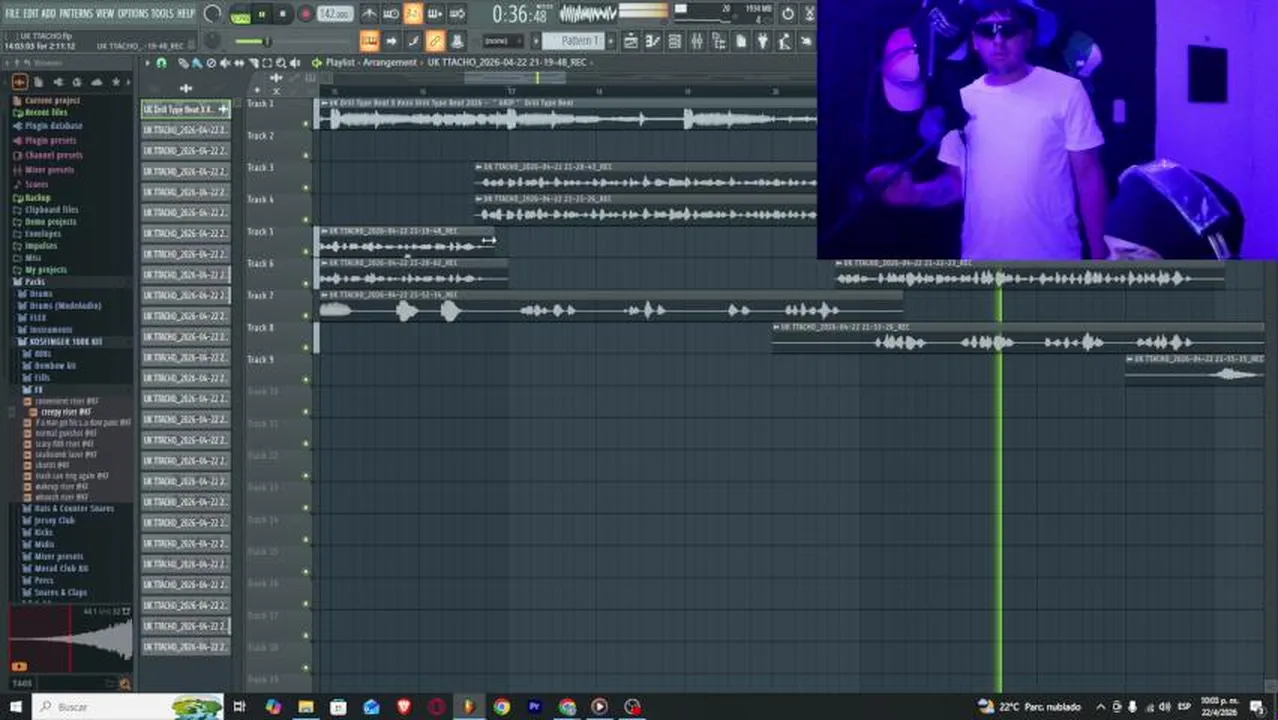1278x720 pixels.
Task: Toggle the countdown before recording icon
Action: [x=392, y=14]
